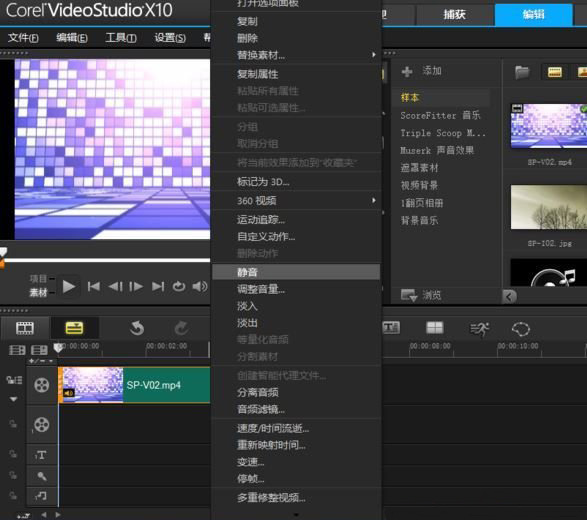Toggle the audio icon on the SP-V02 clip
Viewport: 587px width, 520px height.
[69, 393]
